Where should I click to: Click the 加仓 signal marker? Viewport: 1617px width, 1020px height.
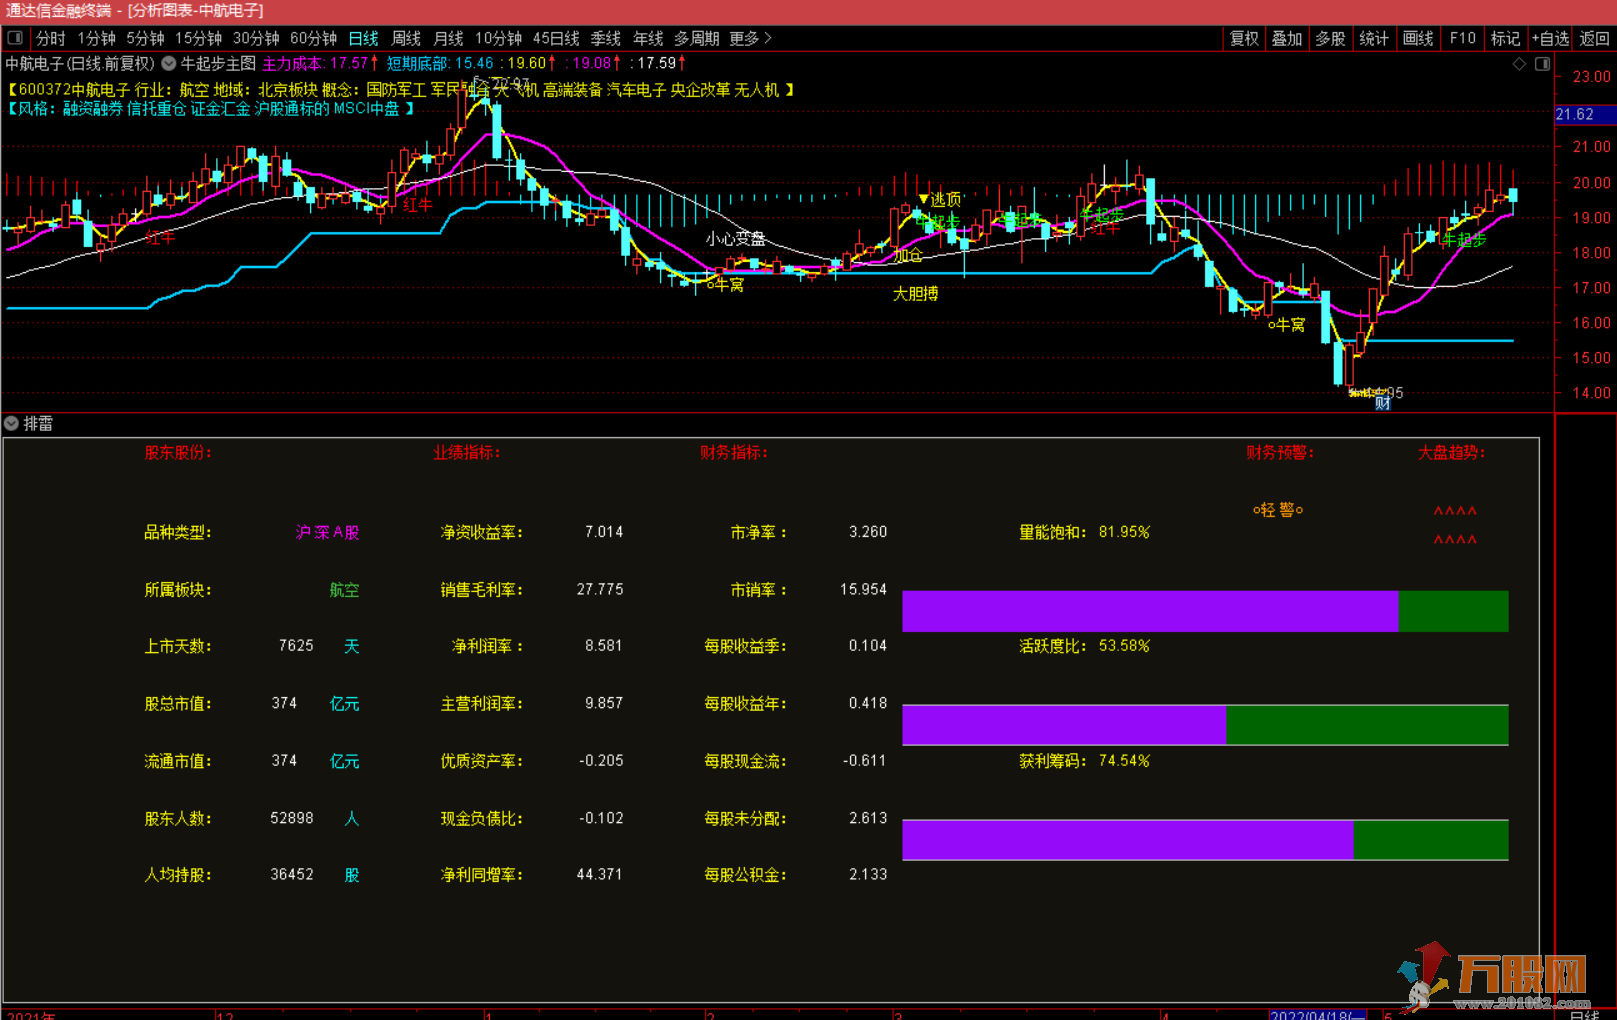(908, 255)
